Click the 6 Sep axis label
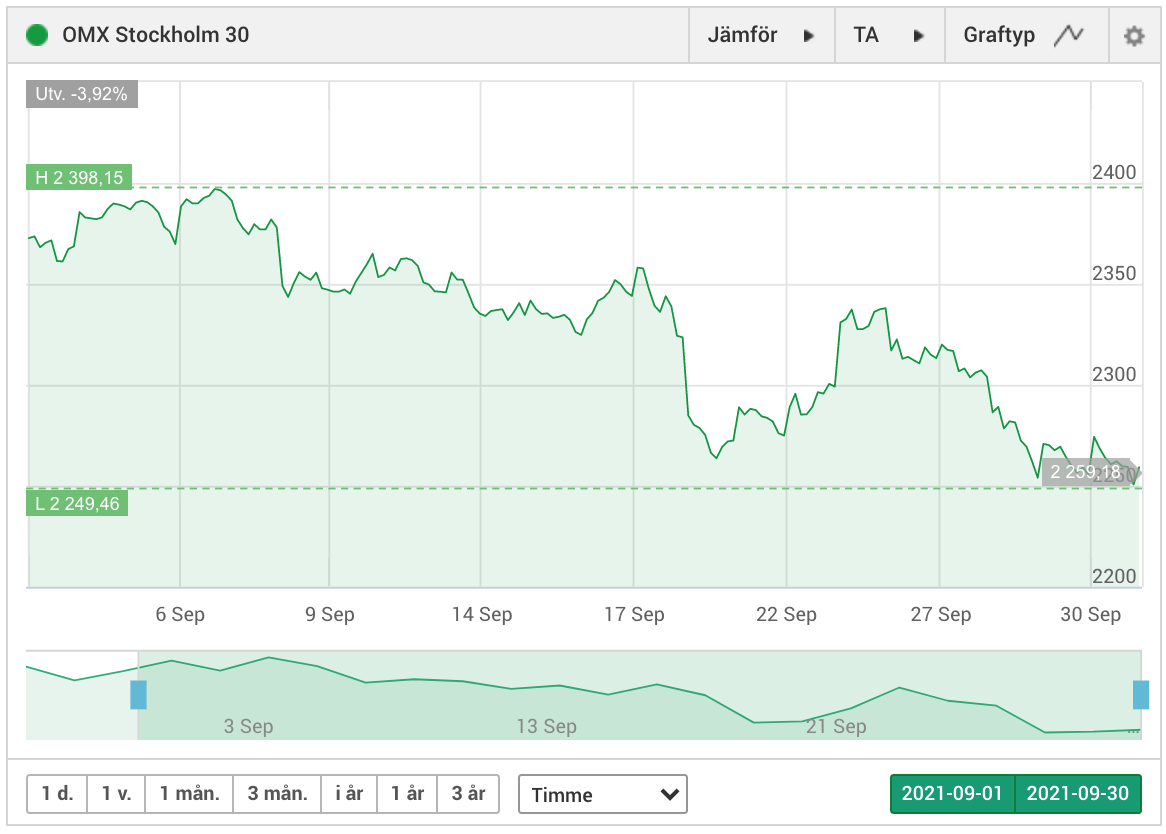The width and height of the screenshot is (1166, 834). tap(180, 614)
